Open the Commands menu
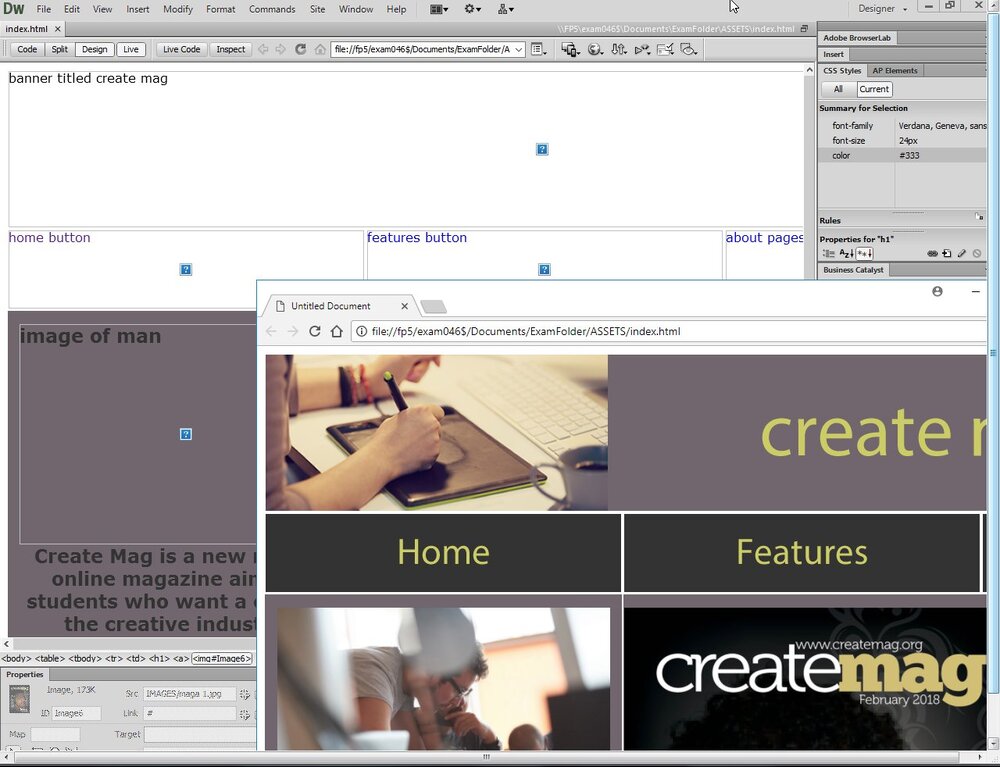This screenshot has width=1000, height=767. [272, 9]
